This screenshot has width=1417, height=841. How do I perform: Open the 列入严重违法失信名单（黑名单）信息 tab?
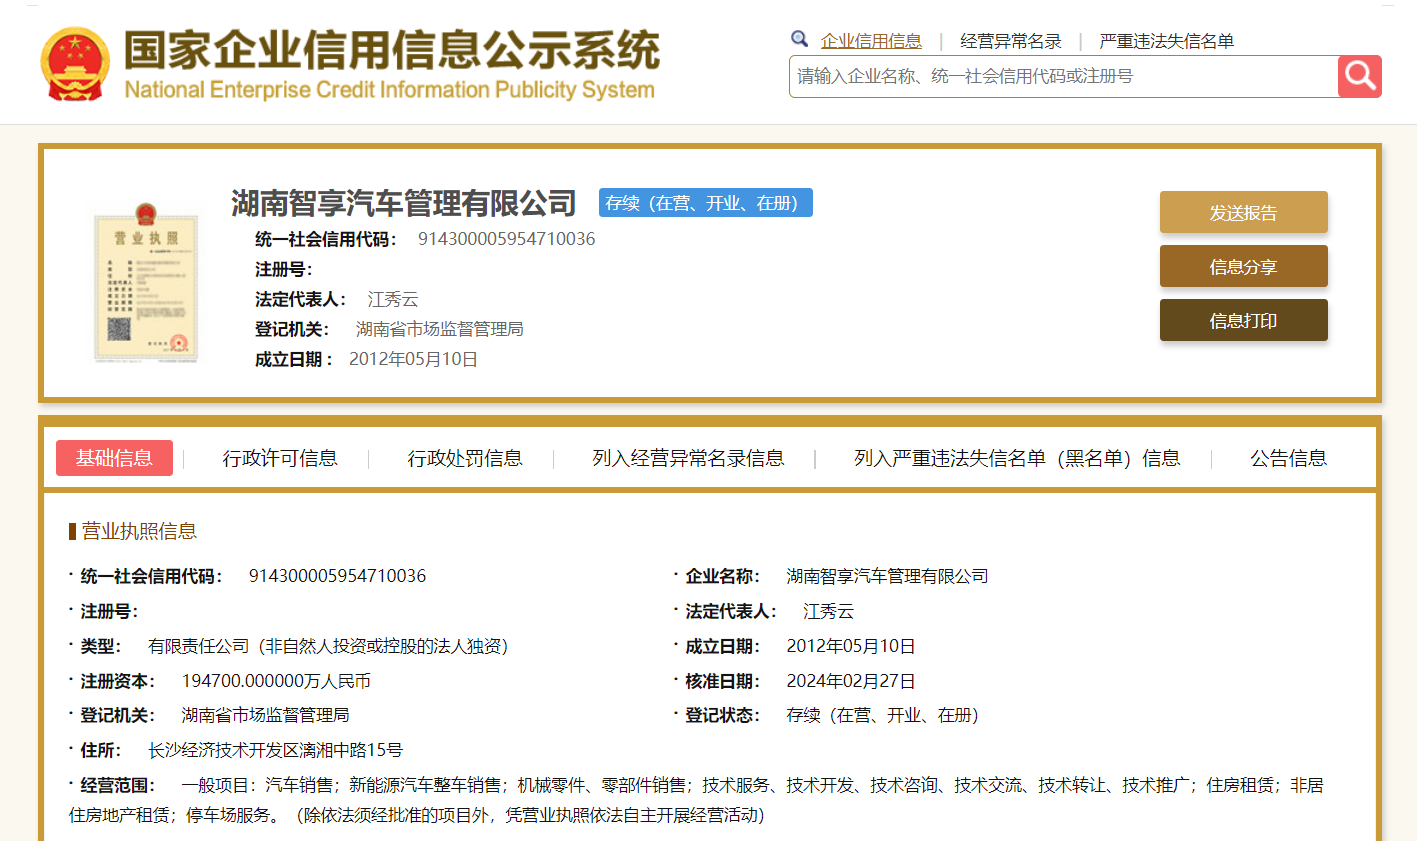(x=1017, y=458)
